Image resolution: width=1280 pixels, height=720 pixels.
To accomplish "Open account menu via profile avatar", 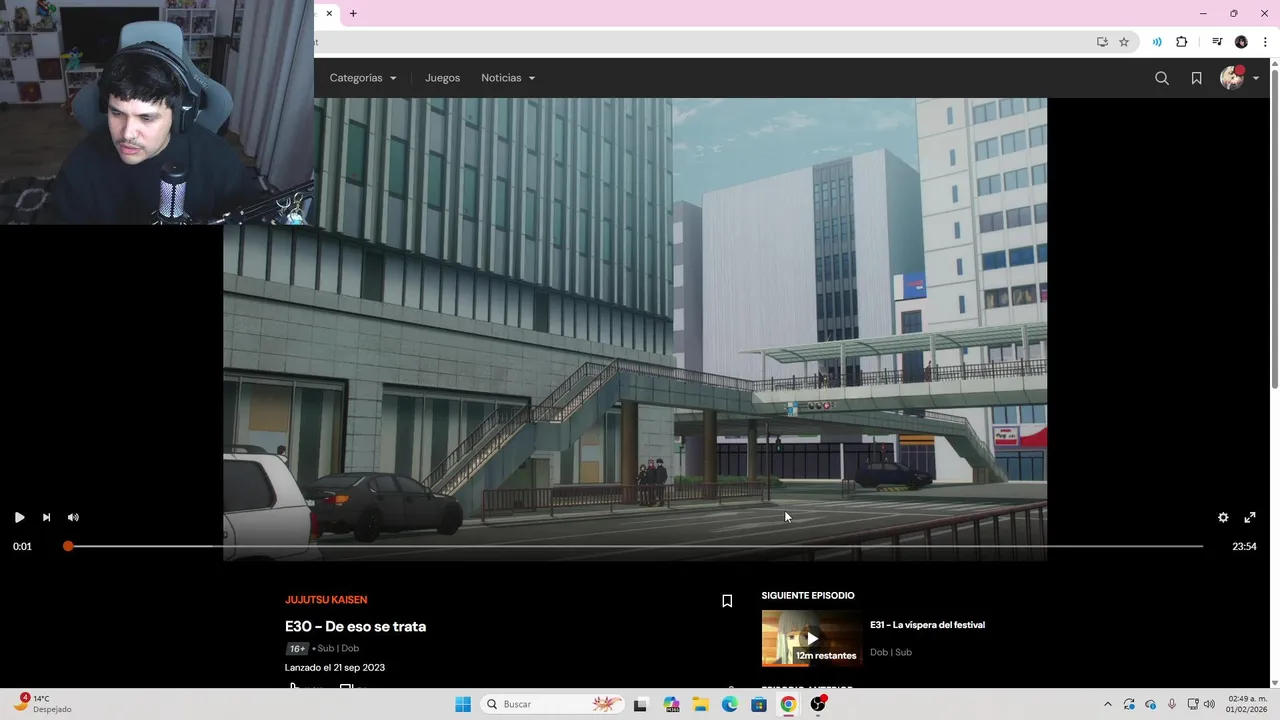I will (x=1239, y=78).
